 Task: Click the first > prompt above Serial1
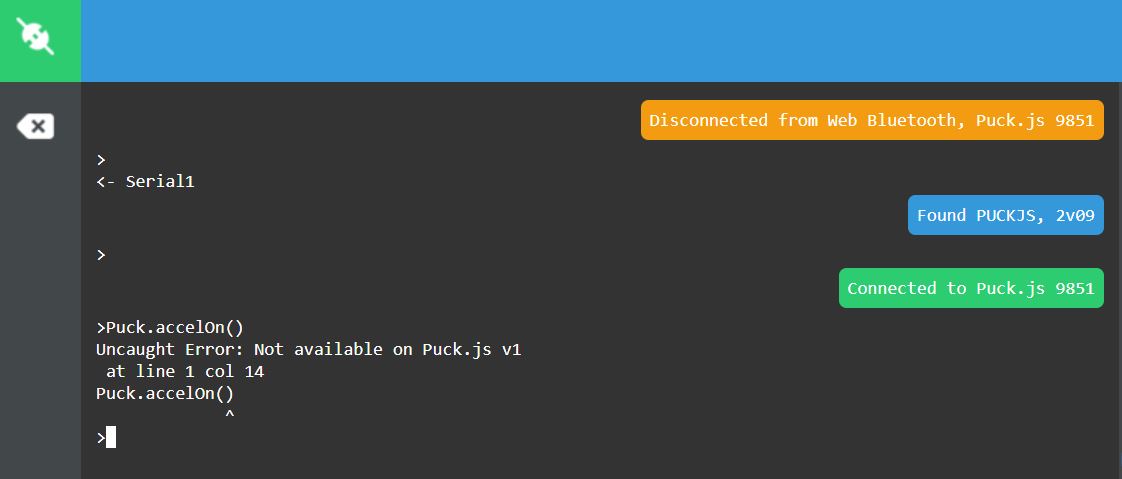click(x=101, y=160)
